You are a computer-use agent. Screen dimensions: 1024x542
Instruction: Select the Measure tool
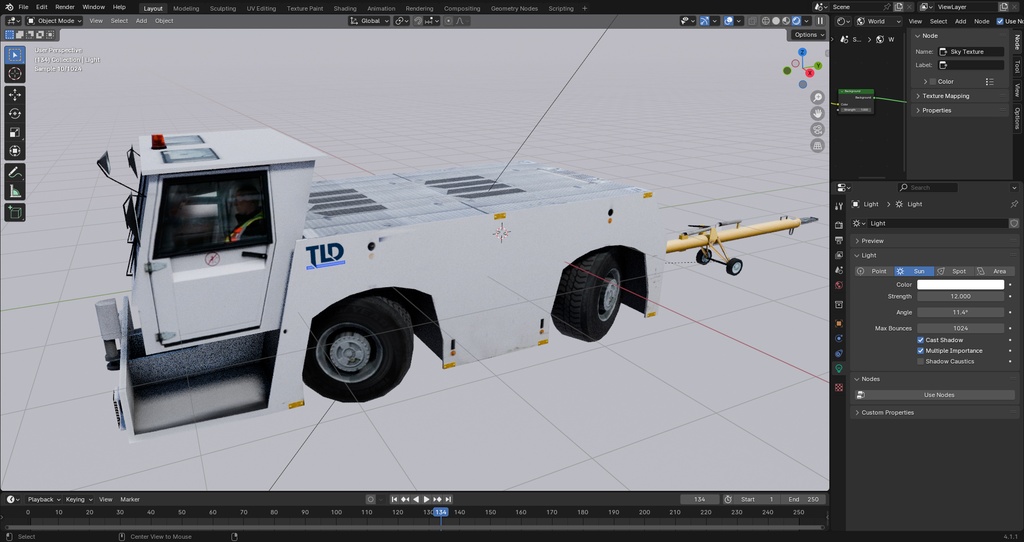coord(15,191)
